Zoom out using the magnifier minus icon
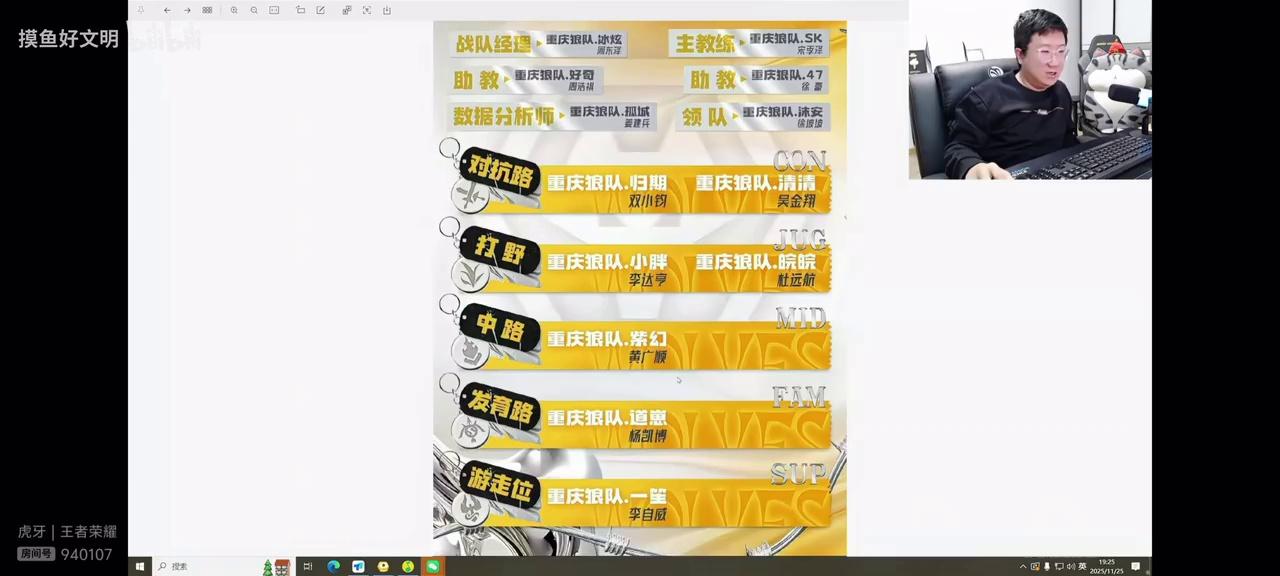1280x576 pixels. tap(254, 10)
